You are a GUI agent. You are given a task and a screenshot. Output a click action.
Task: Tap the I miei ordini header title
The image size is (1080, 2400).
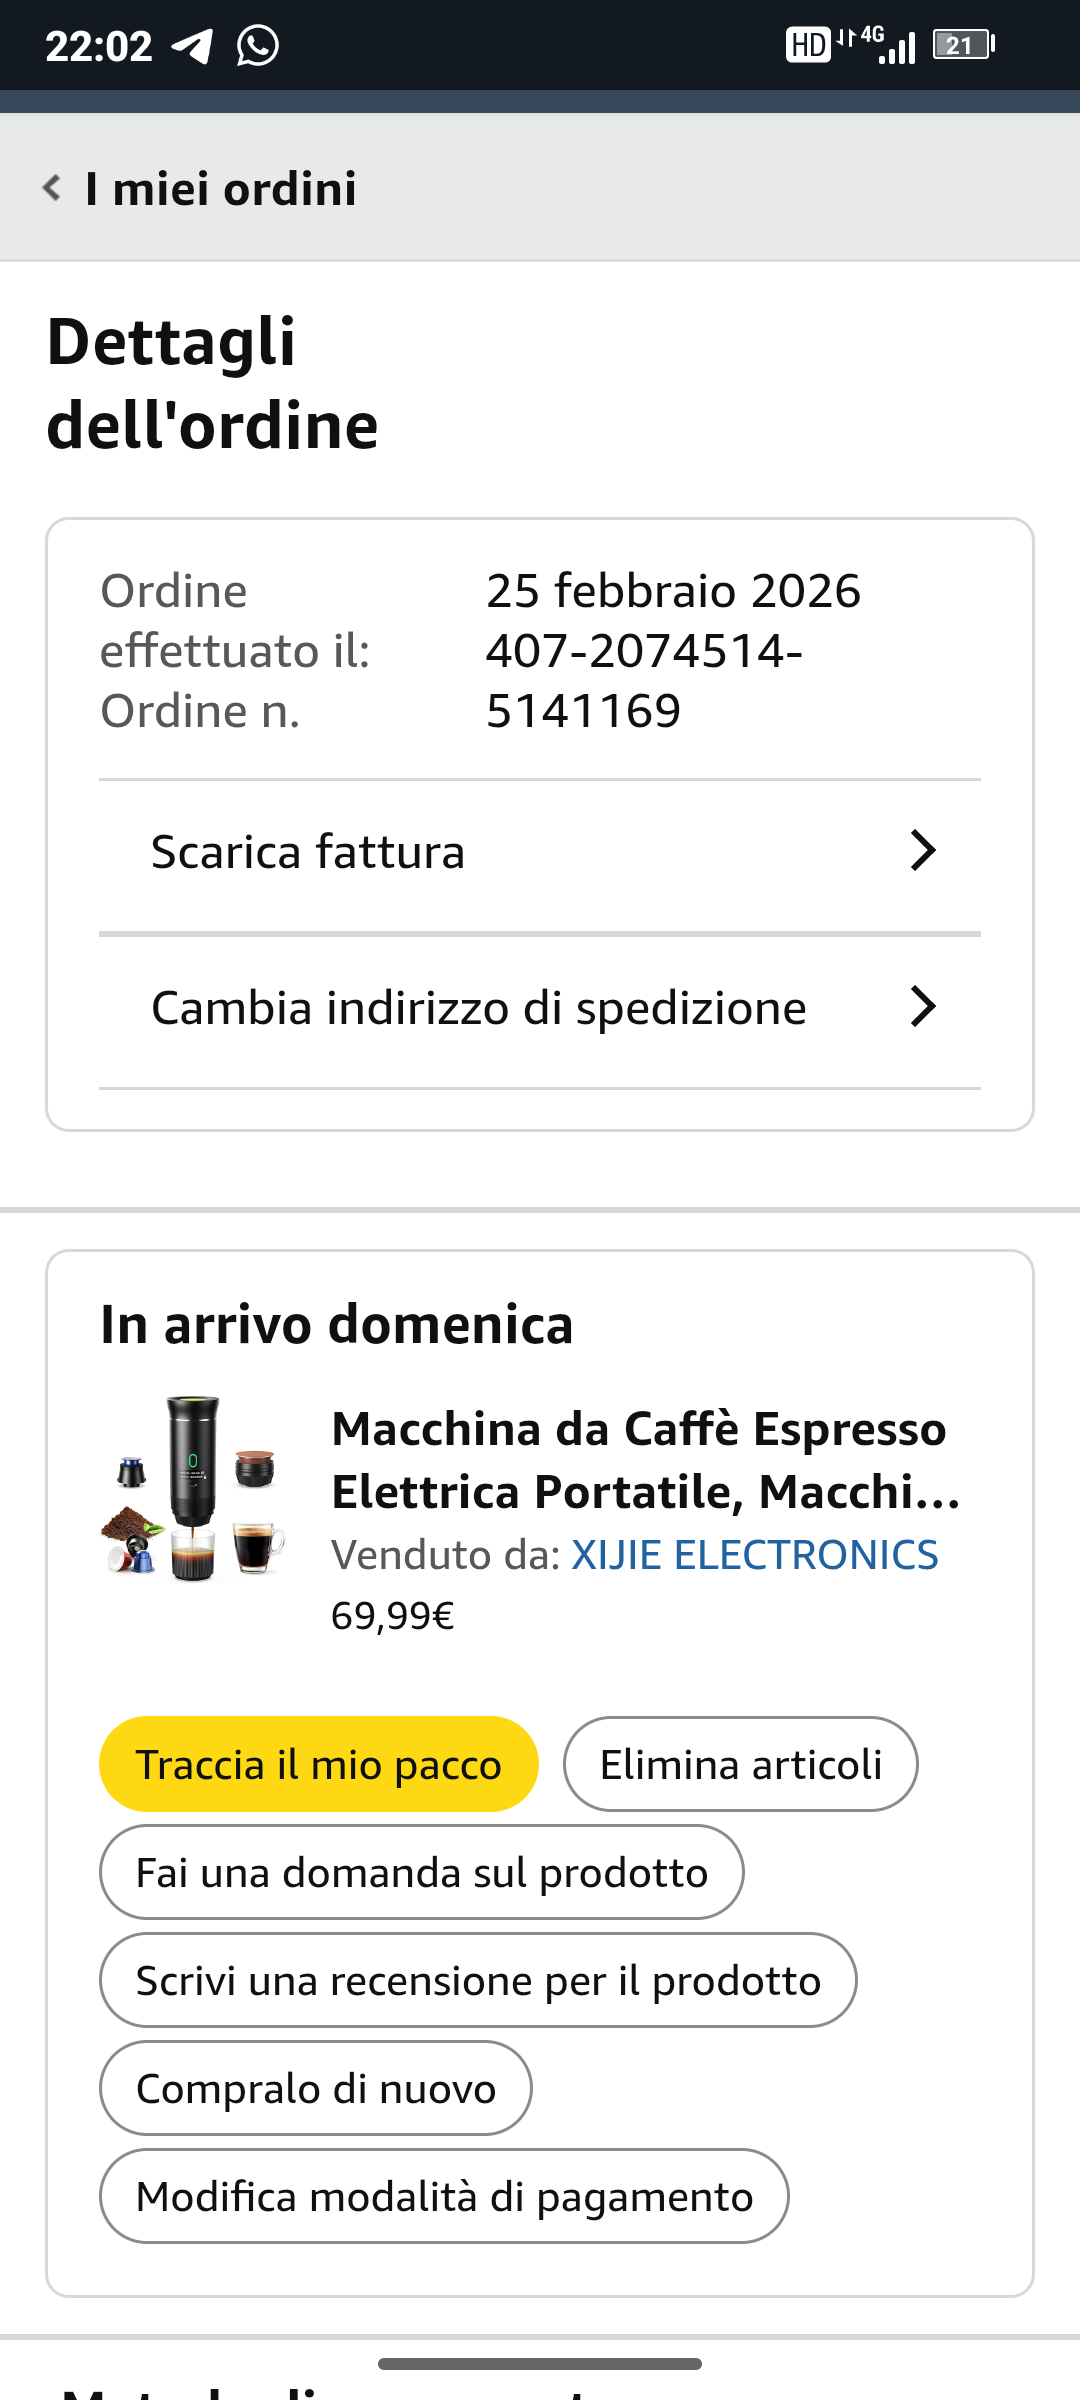[x=221, y=189]
